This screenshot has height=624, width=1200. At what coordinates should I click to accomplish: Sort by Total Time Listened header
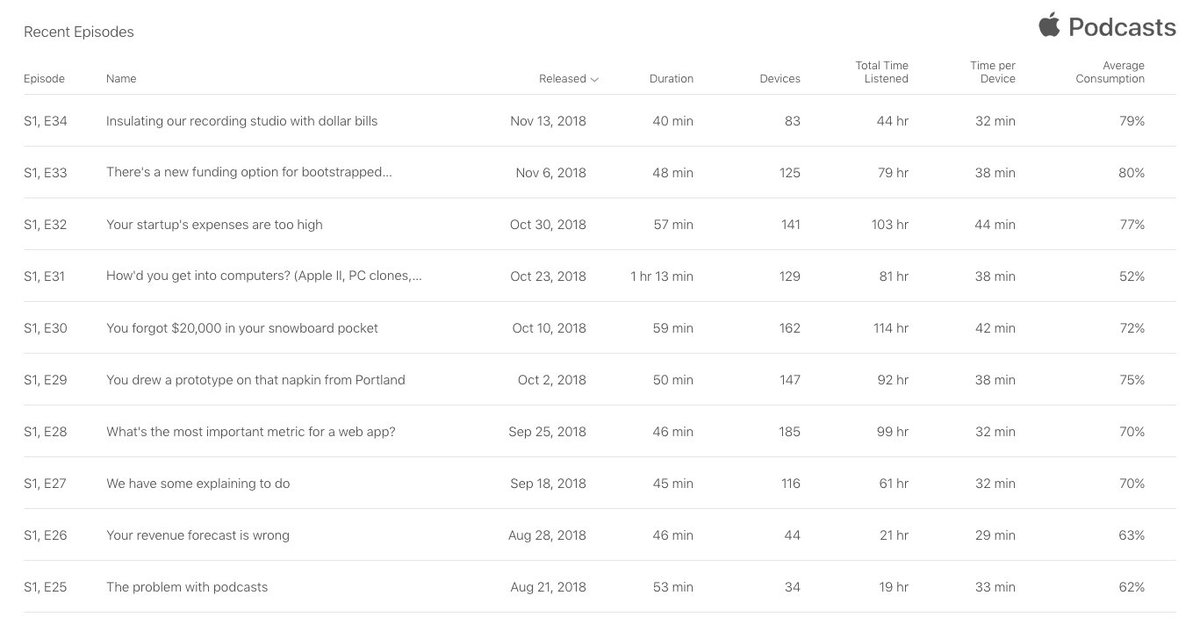click(882, 72)
